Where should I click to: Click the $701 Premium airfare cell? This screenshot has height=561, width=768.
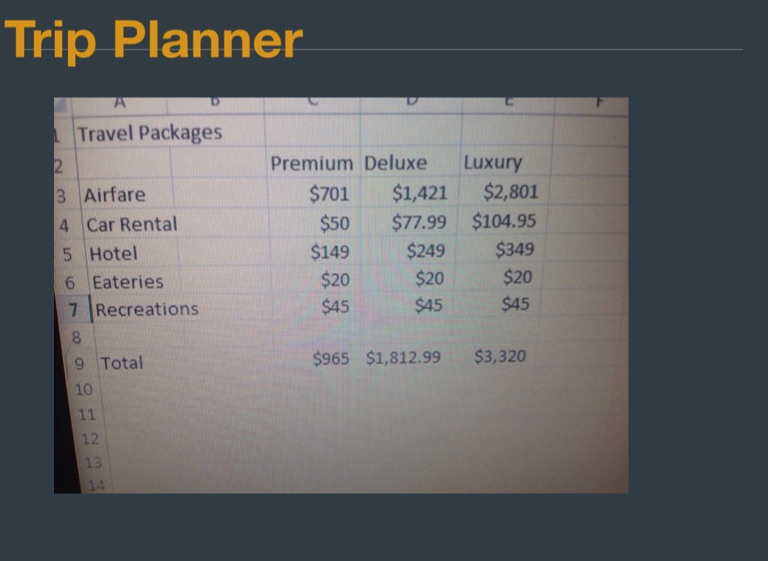tap(330, 193)
